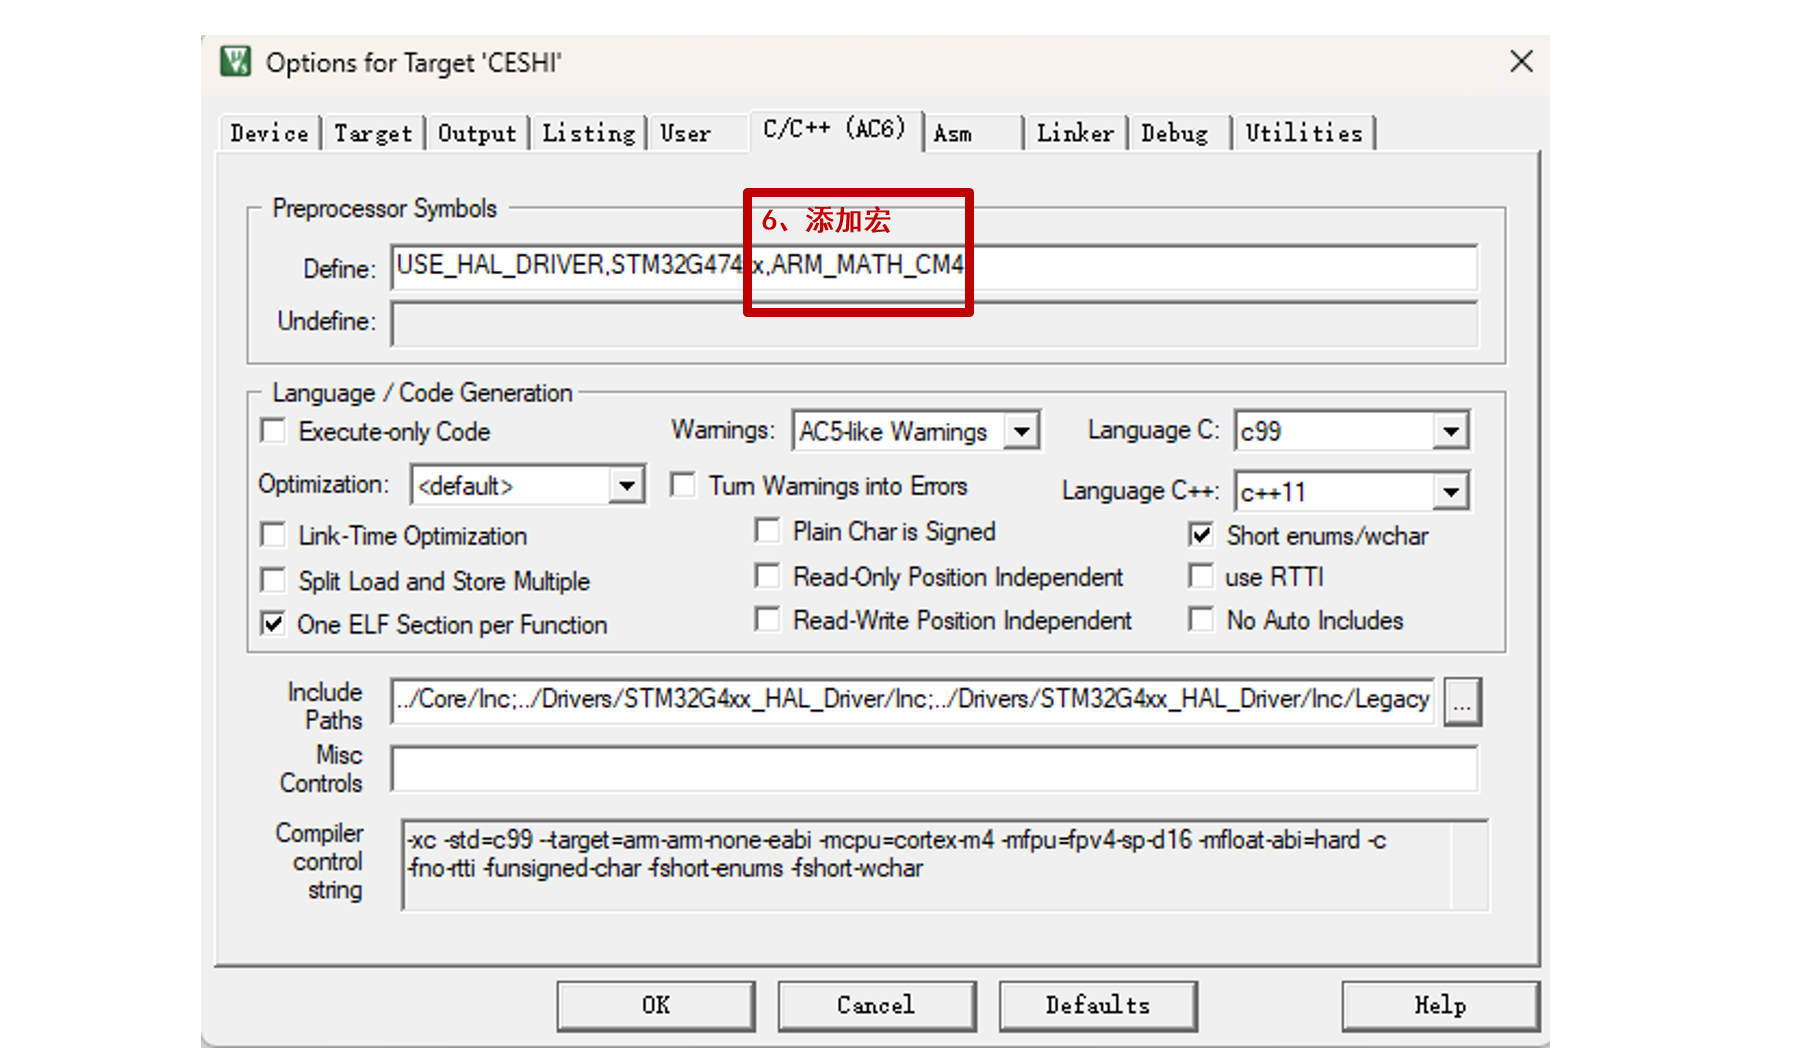This screenshot has width=1802, height=1060.
Task: Click the OK button
Action: coord(655,1005)
